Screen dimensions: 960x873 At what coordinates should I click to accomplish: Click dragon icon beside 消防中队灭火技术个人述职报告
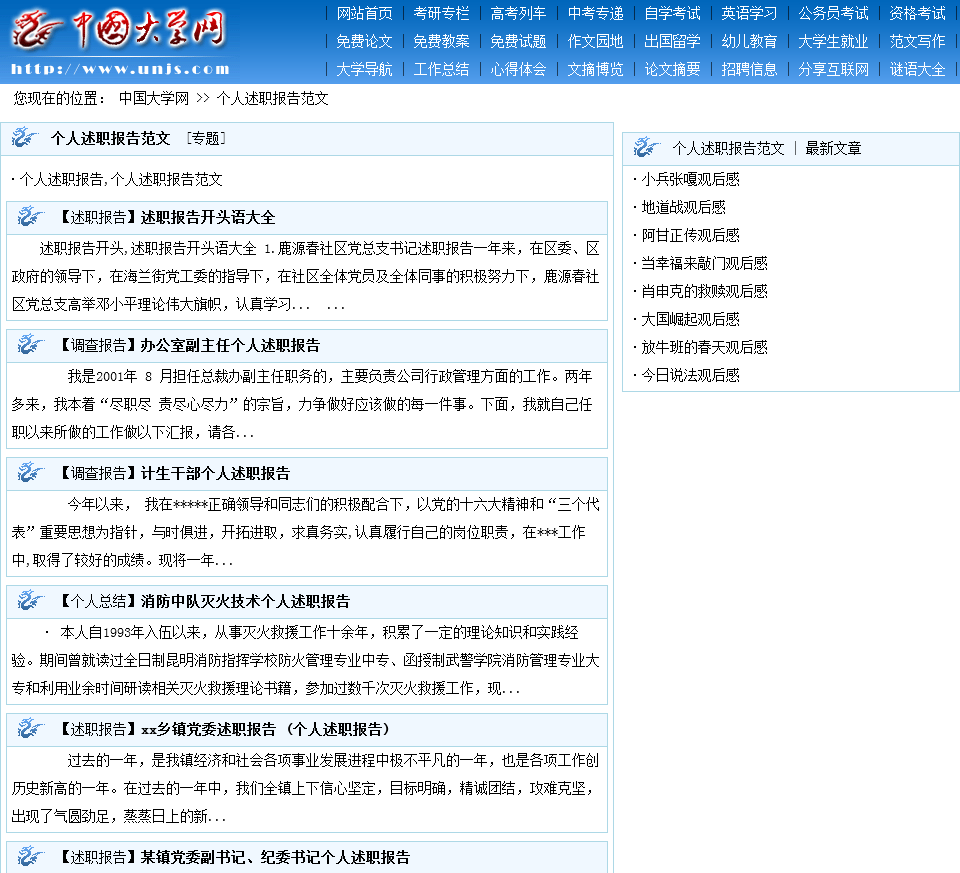(31, 601)
